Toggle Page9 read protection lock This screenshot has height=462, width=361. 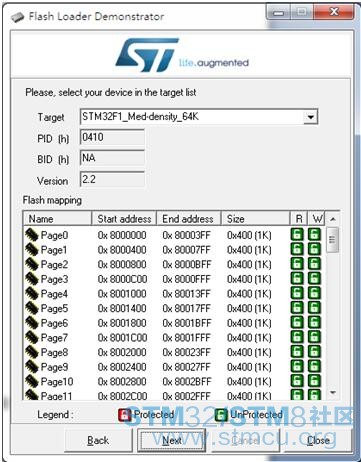[x=297, y=366]
